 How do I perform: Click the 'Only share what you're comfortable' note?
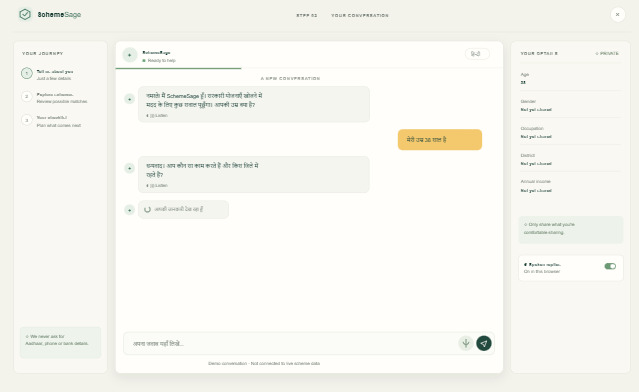(x=571, y=230)
